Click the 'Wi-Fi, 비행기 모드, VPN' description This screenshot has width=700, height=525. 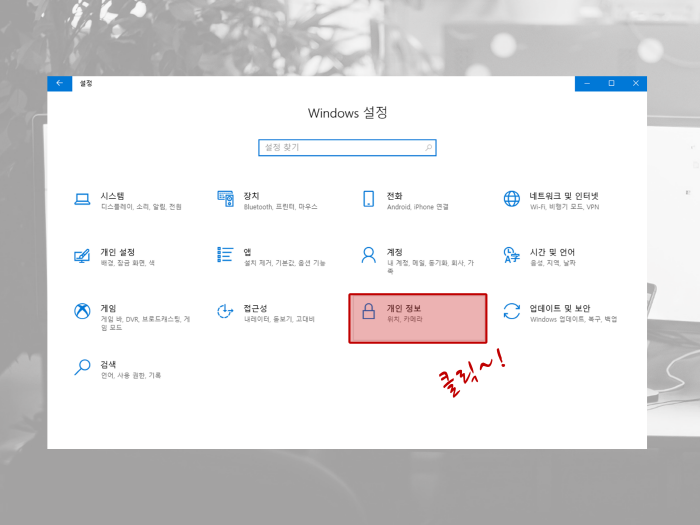coord(564,207)
